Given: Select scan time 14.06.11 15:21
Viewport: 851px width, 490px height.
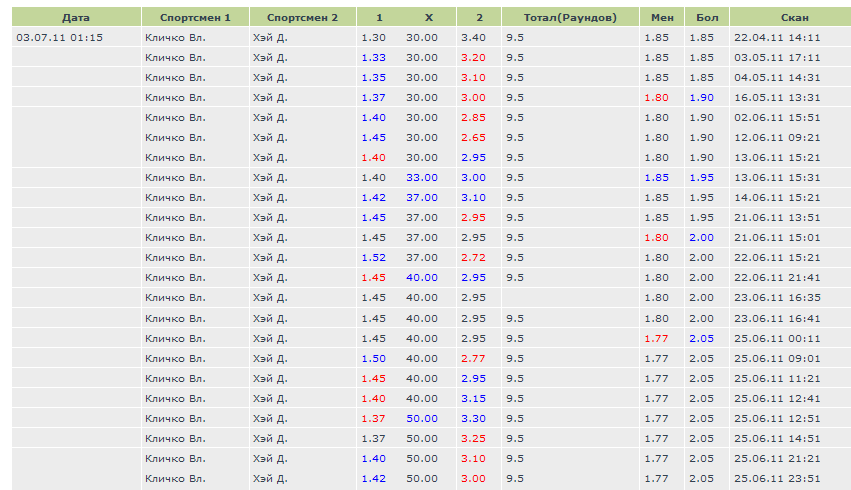Looking at the screenshot, I should coord(777,198).
